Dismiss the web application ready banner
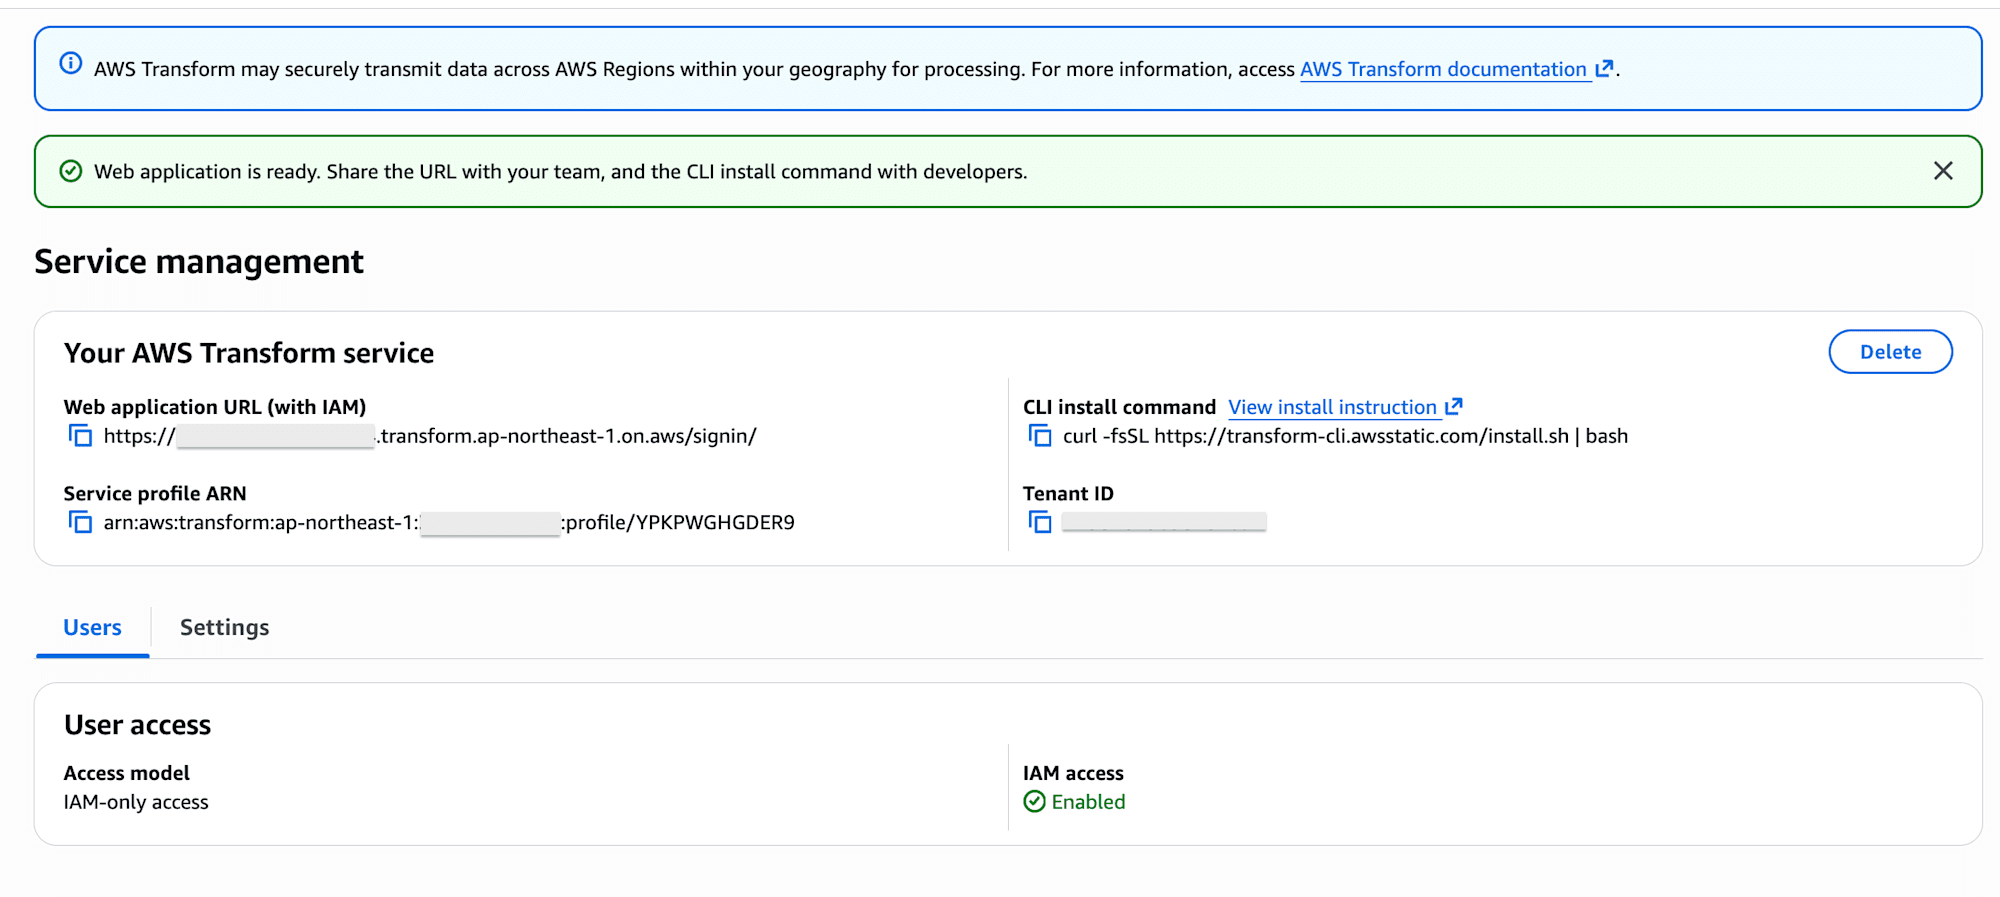This screenshot has height=897, width=2000. [1943, 171]
